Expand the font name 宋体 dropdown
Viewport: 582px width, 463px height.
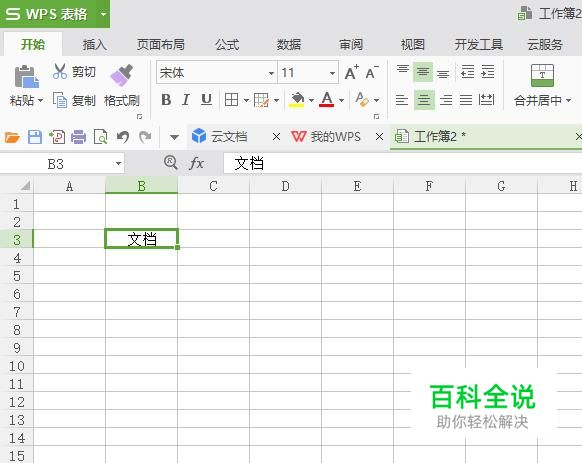coord(271,73)
